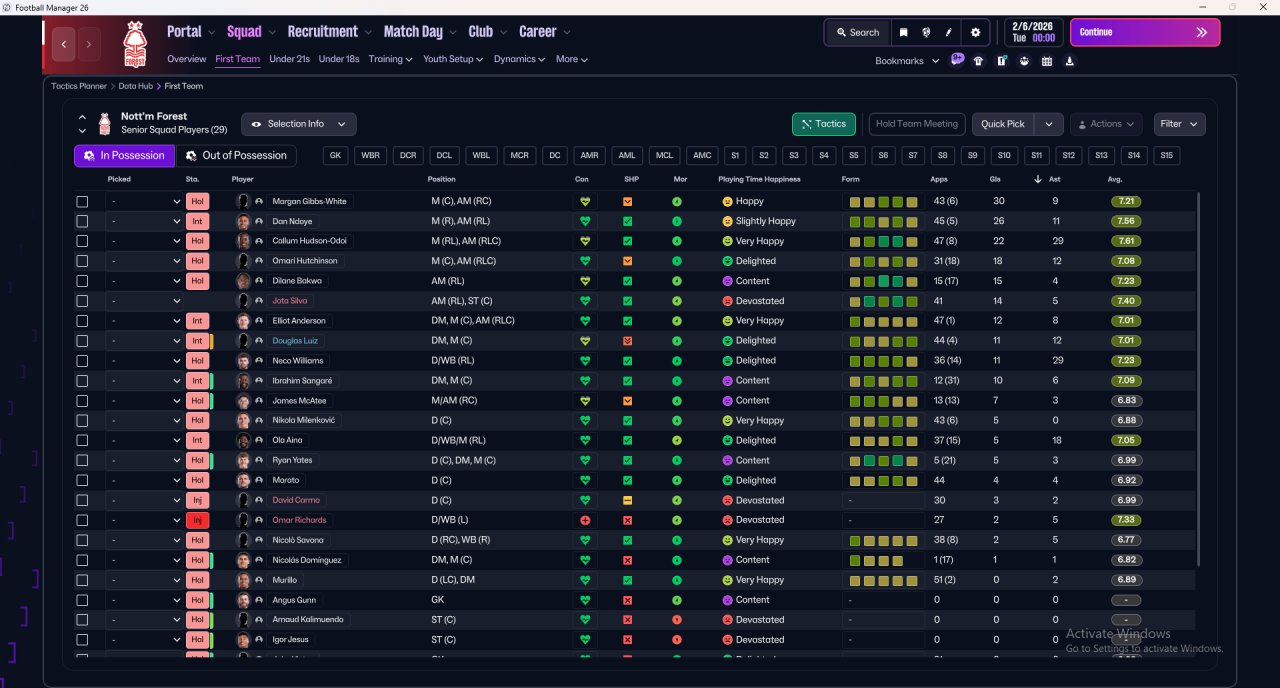Image resolution: width=1280 pixels, height=688 pixels.
Task: Open the Portal menu
Action: point(191,32)
